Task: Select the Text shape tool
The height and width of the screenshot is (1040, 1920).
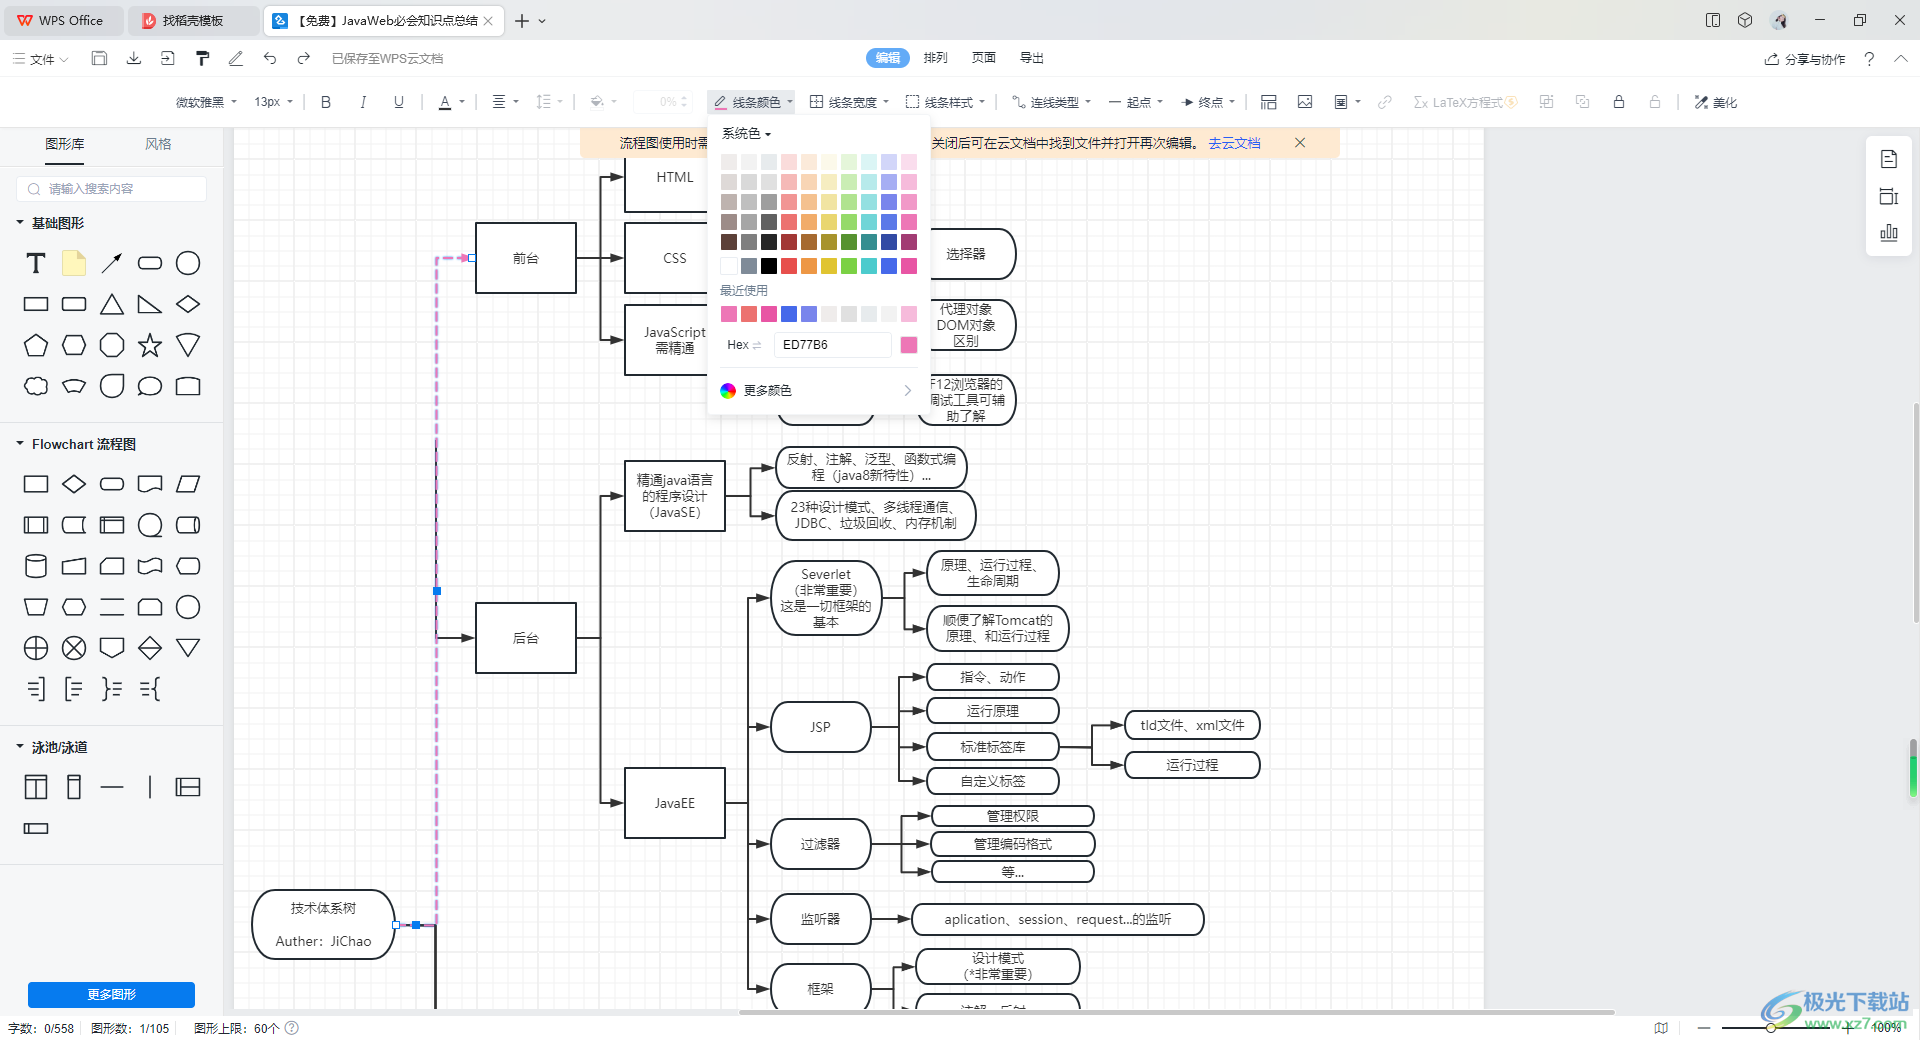Action: pyautogui.click(x=36, y=263)
